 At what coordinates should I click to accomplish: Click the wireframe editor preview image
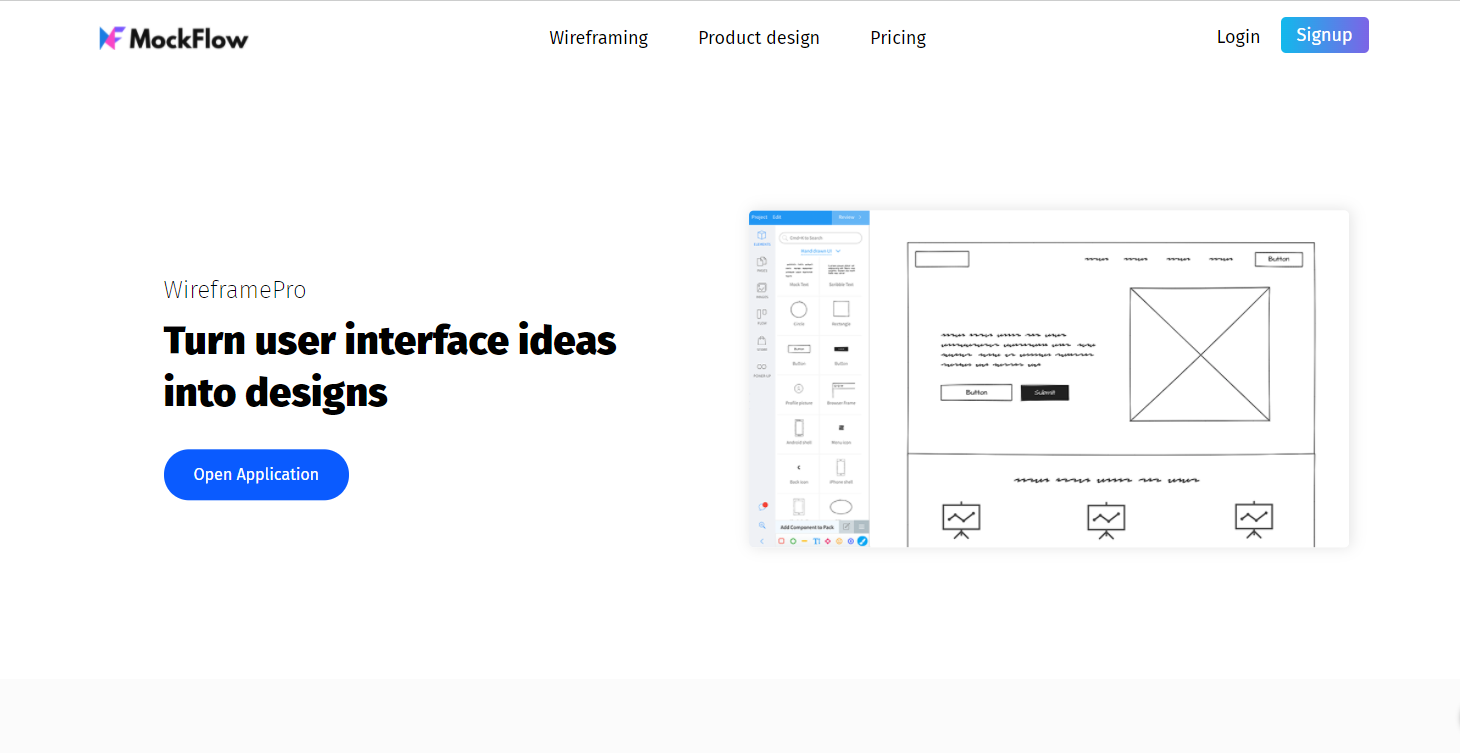coord(1048,379)
